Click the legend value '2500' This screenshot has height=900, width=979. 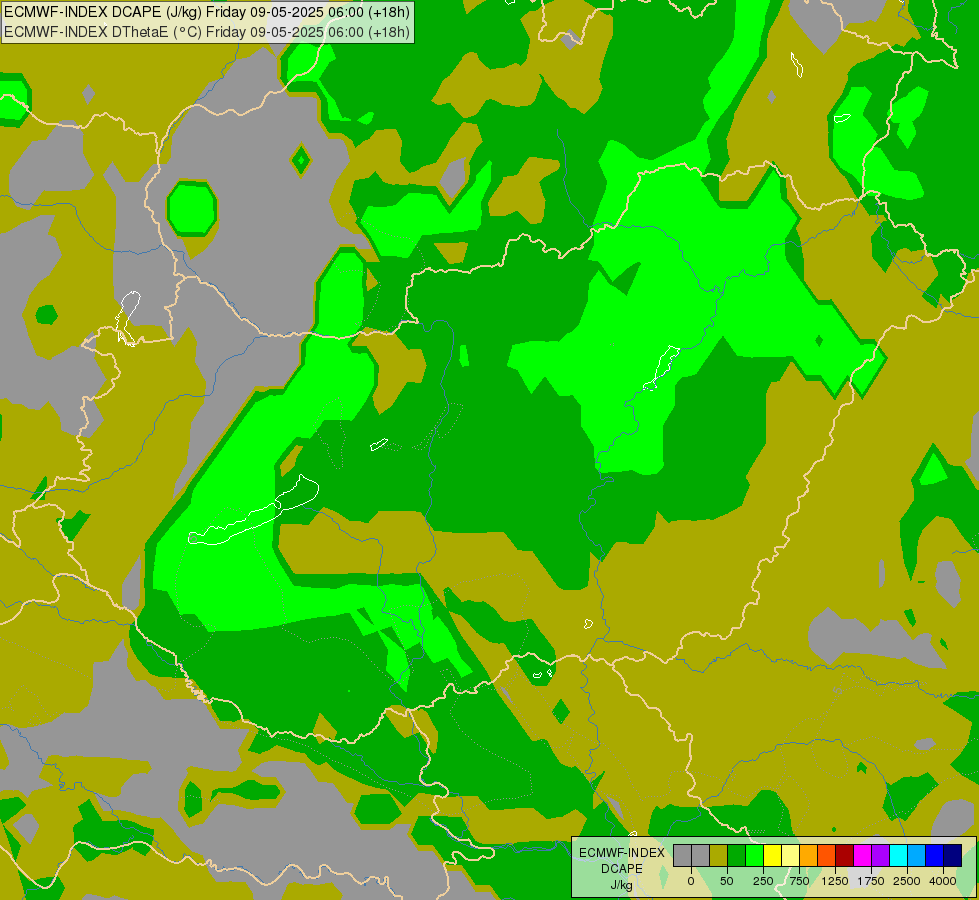point(907,881)
